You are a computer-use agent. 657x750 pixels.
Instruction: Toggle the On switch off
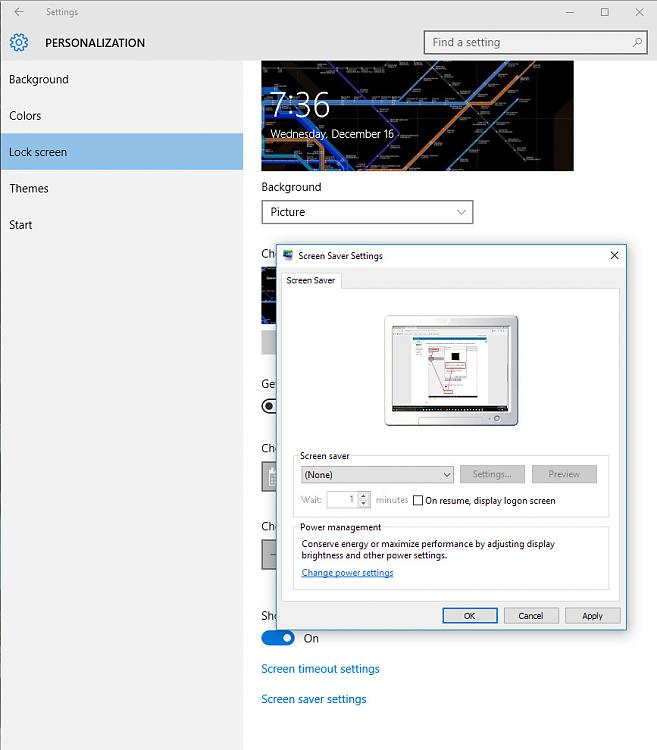pyautogui.click(x=278, y=638)
